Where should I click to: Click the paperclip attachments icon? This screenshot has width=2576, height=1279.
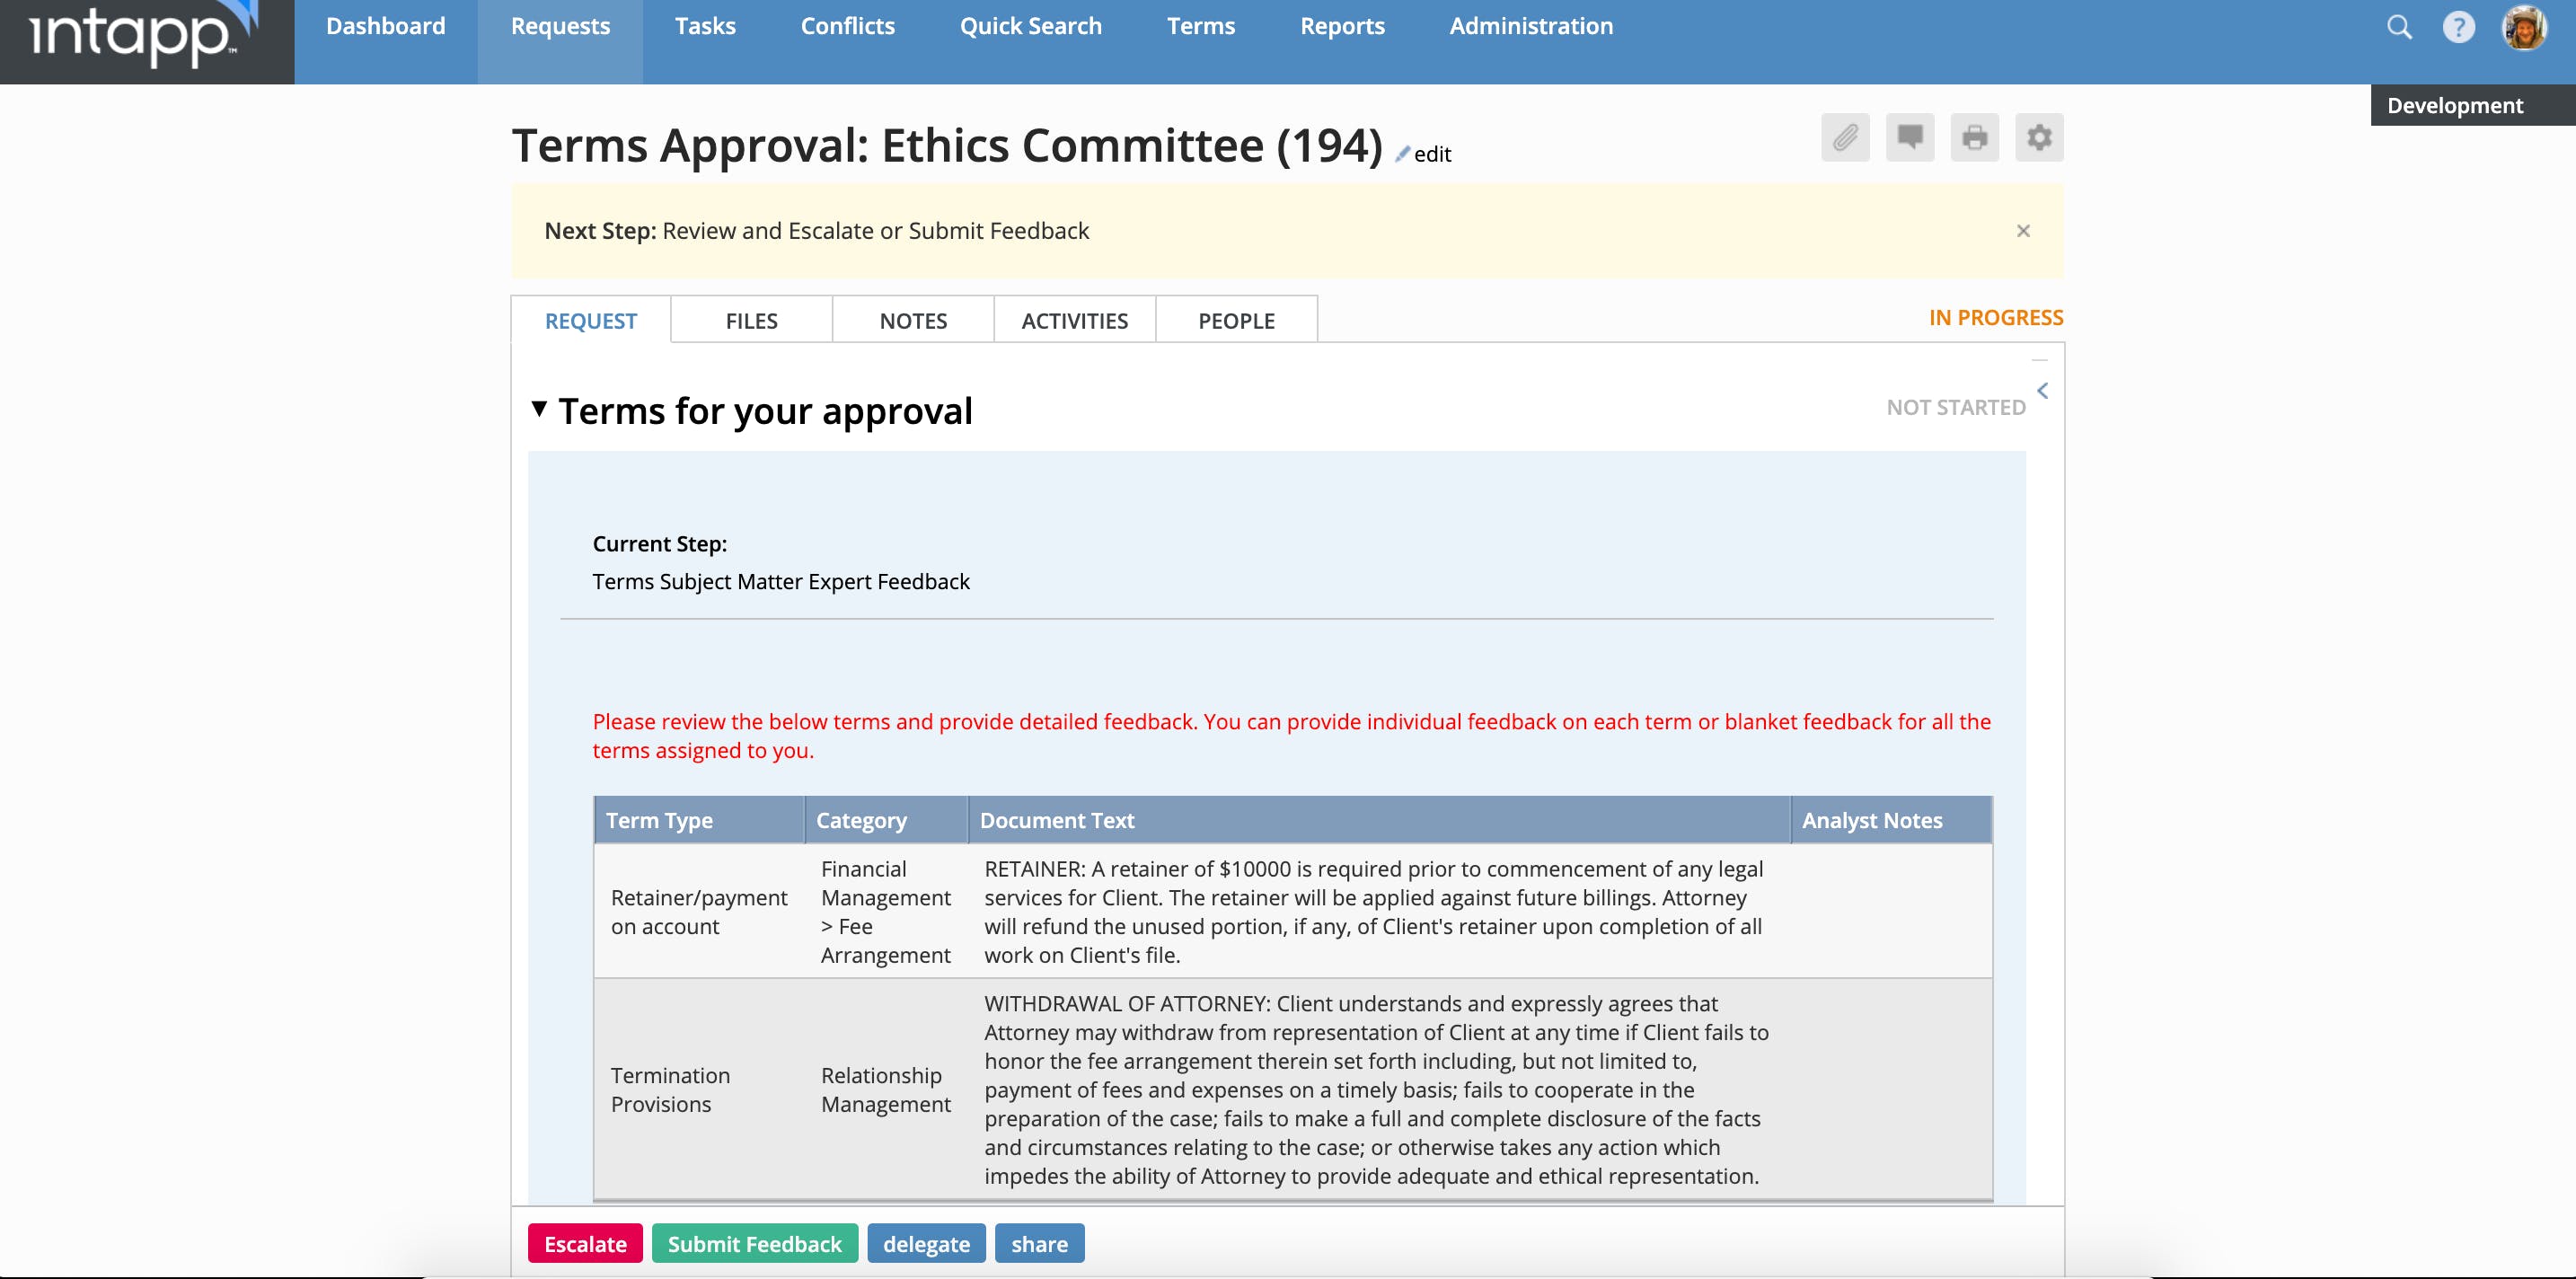click(x=1845, y=137)
